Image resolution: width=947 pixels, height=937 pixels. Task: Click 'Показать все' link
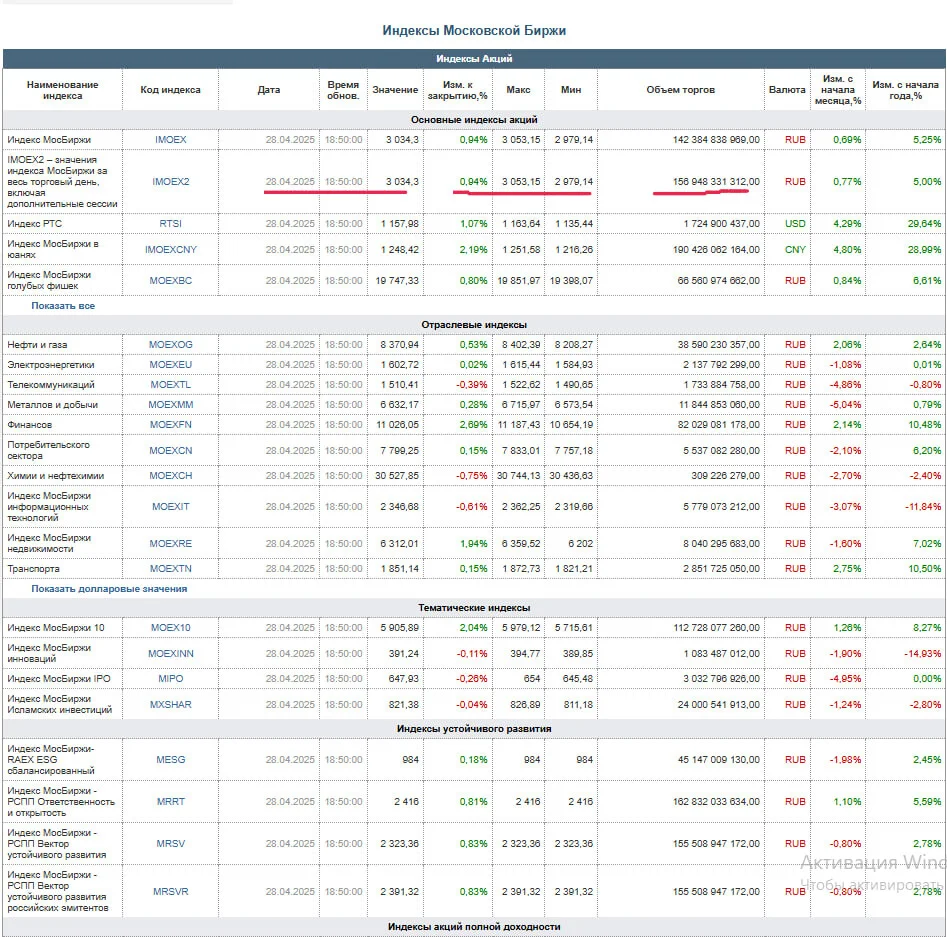coord(63,306)
